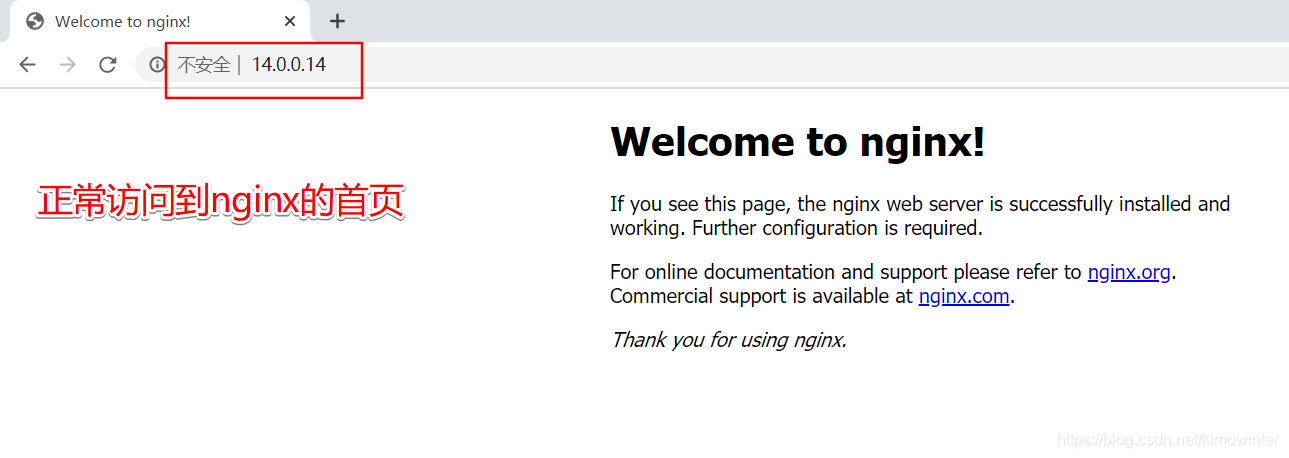Screen dimensions: 1289x458
Task: Reload the page with refresh icon
Action: 108,65
